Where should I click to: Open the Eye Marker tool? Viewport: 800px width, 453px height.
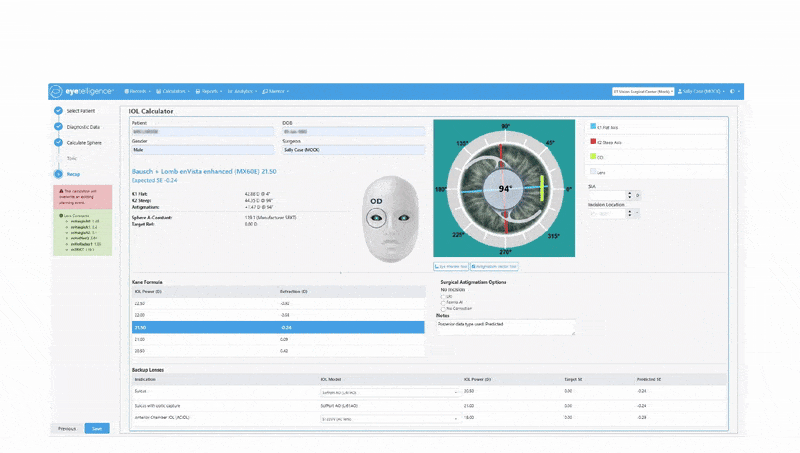(x=450, y=266)
